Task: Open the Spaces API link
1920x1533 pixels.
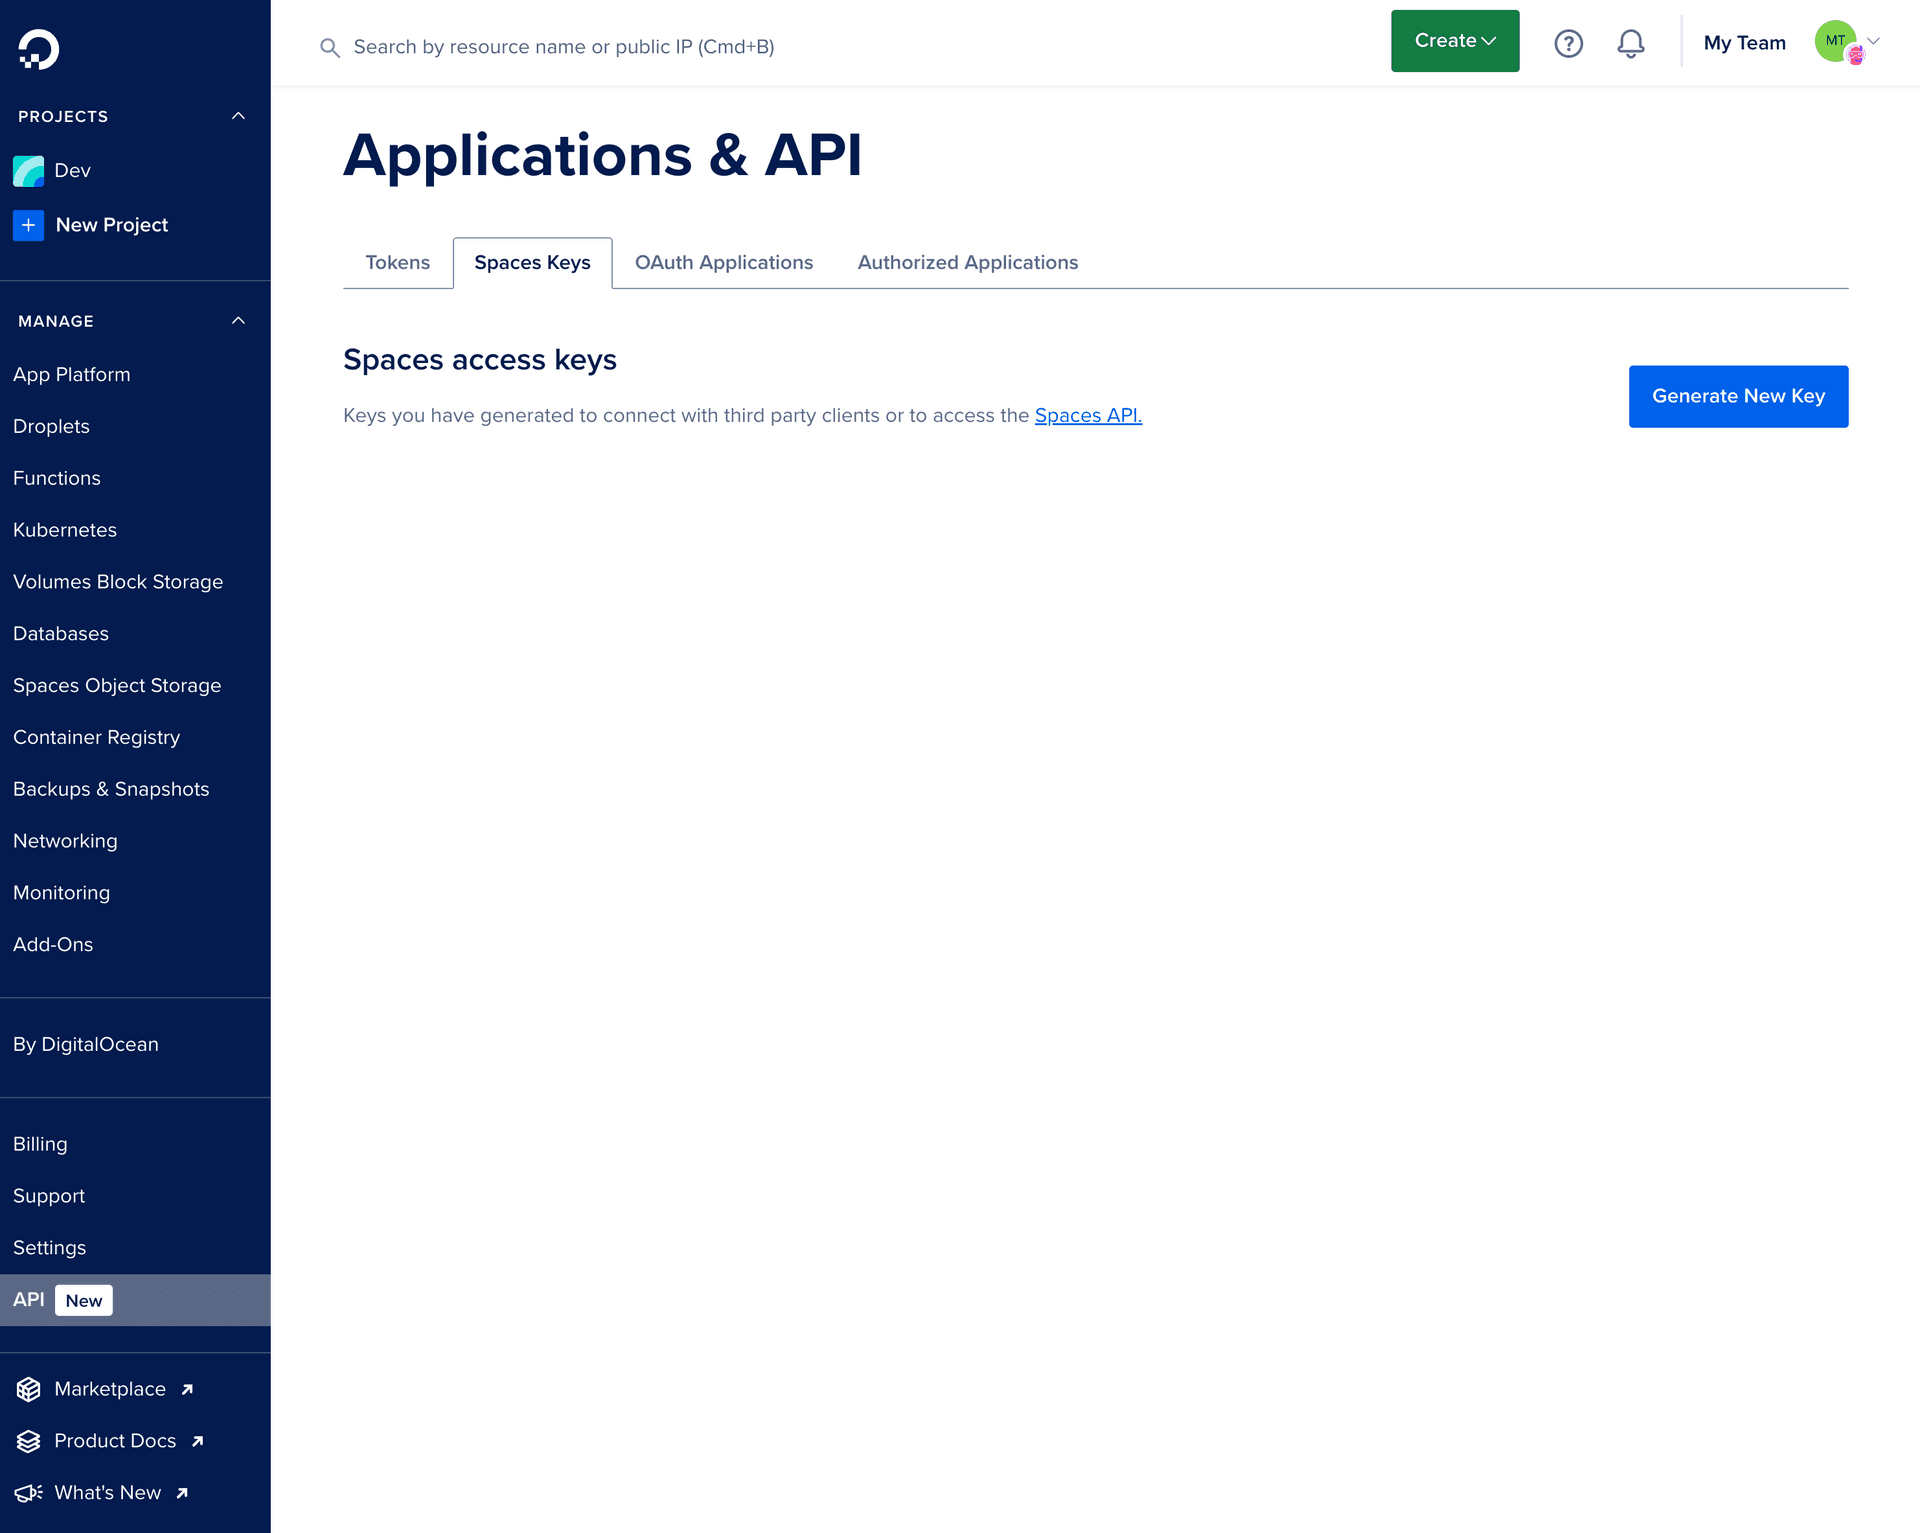Action: click(1088, 415)
